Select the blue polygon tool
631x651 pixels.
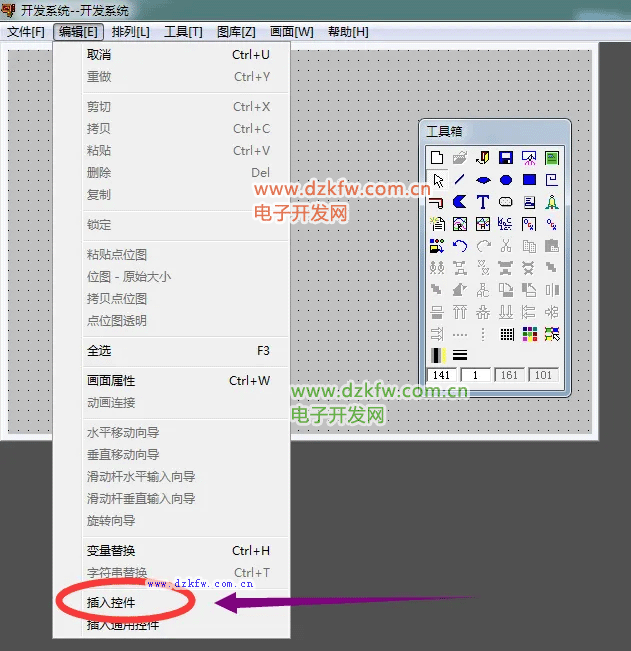click(x=460, y=202)
